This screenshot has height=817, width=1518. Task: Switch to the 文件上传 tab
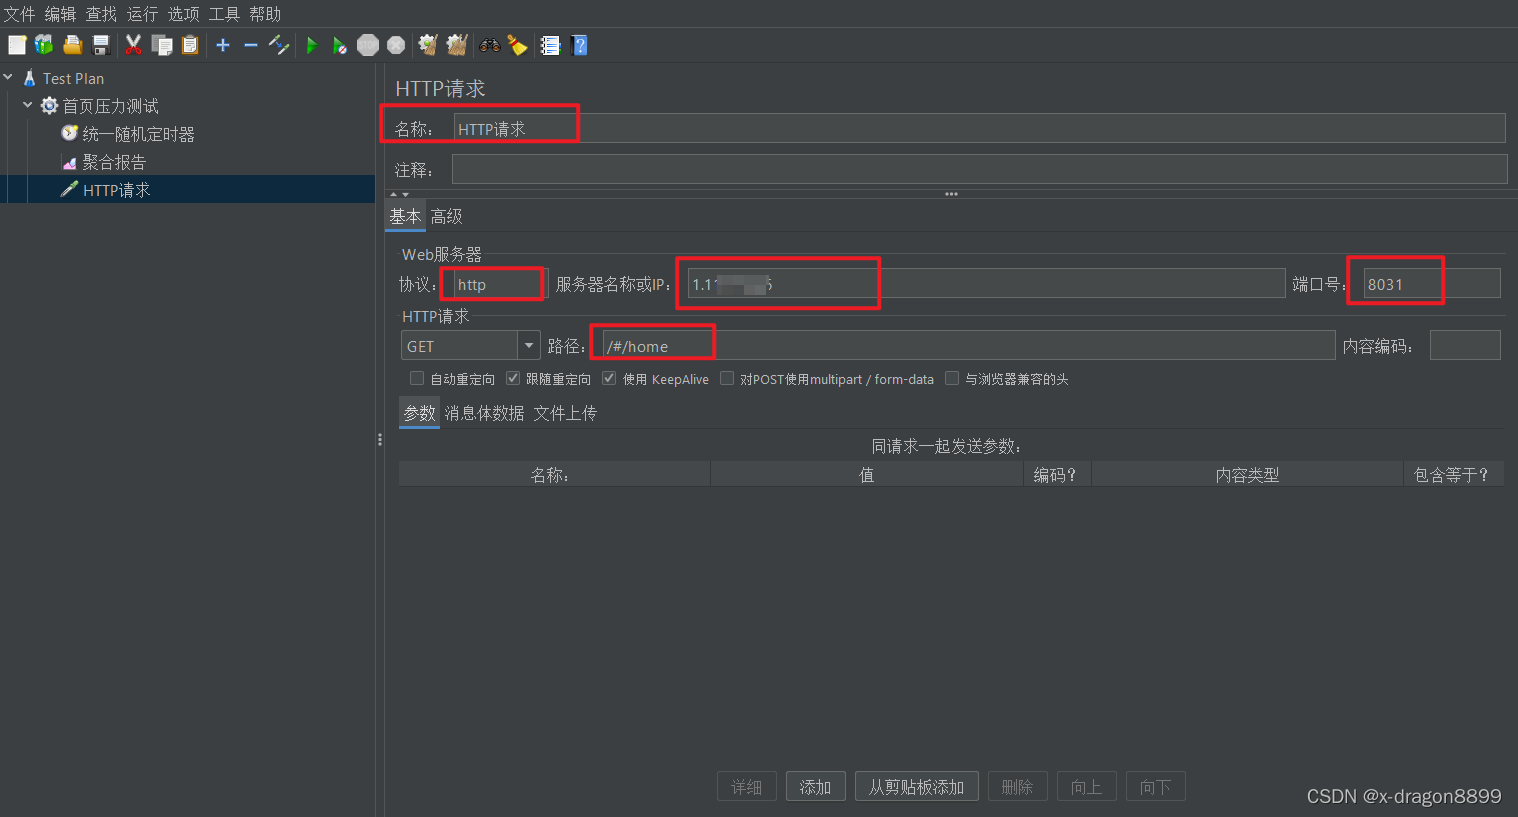[x=565, y=413]
